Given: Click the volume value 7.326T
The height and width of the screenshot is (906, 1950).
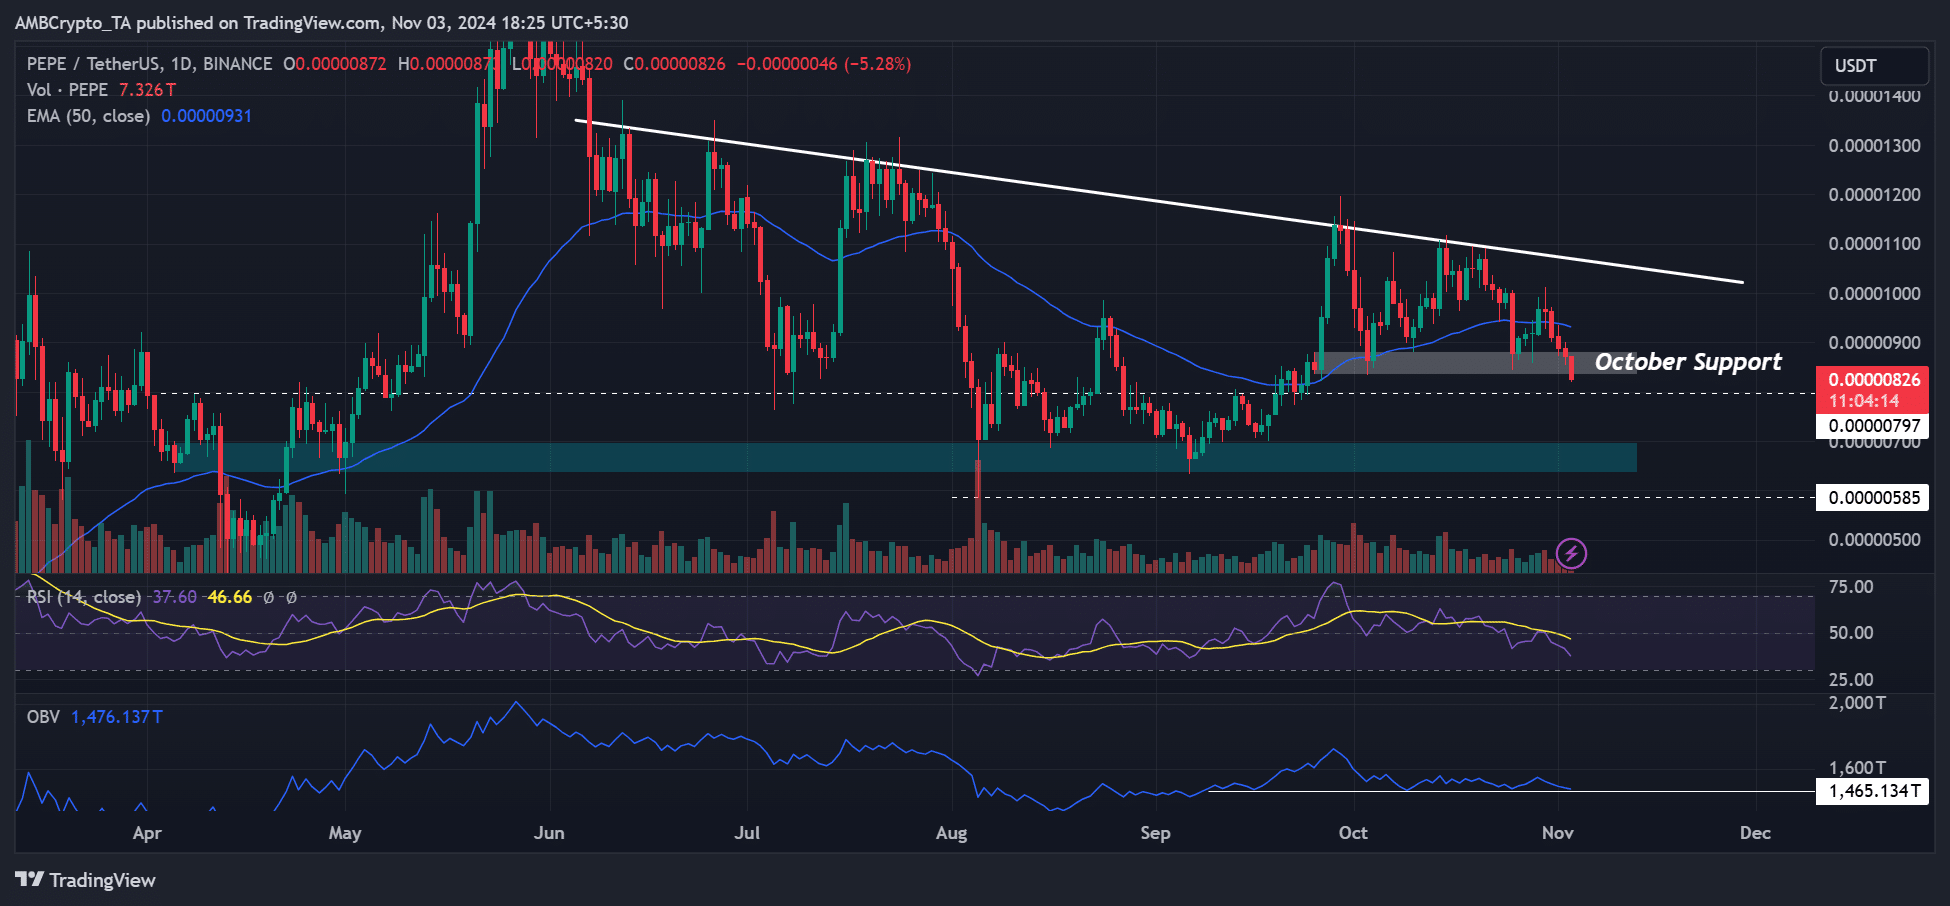Looking at the screenshot, I should pyautogui.click(x=147, y=90).
